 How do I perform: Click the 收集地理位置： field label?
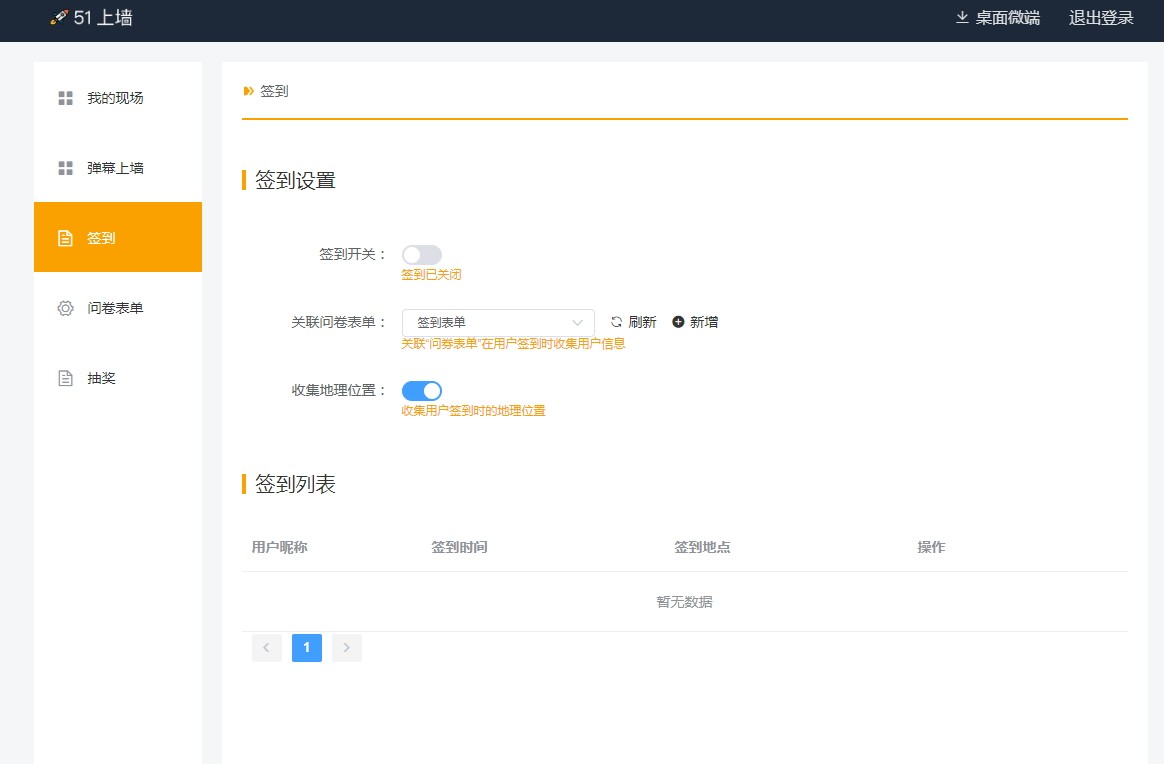coord(339,391)
